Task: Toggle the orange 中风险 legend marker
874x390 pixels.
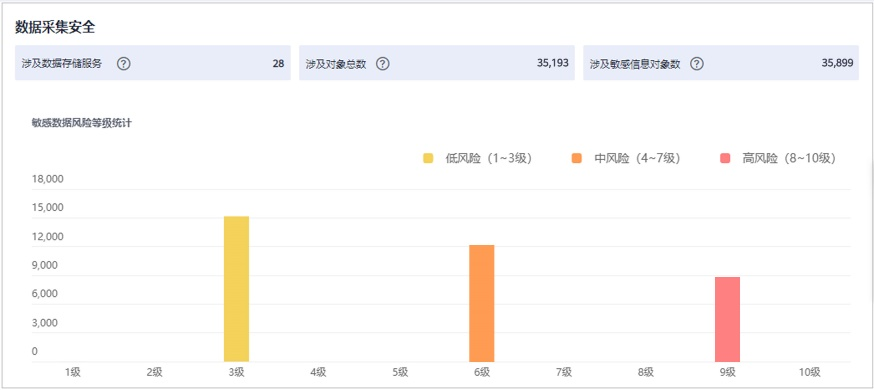Action: [x=576, y=158]
